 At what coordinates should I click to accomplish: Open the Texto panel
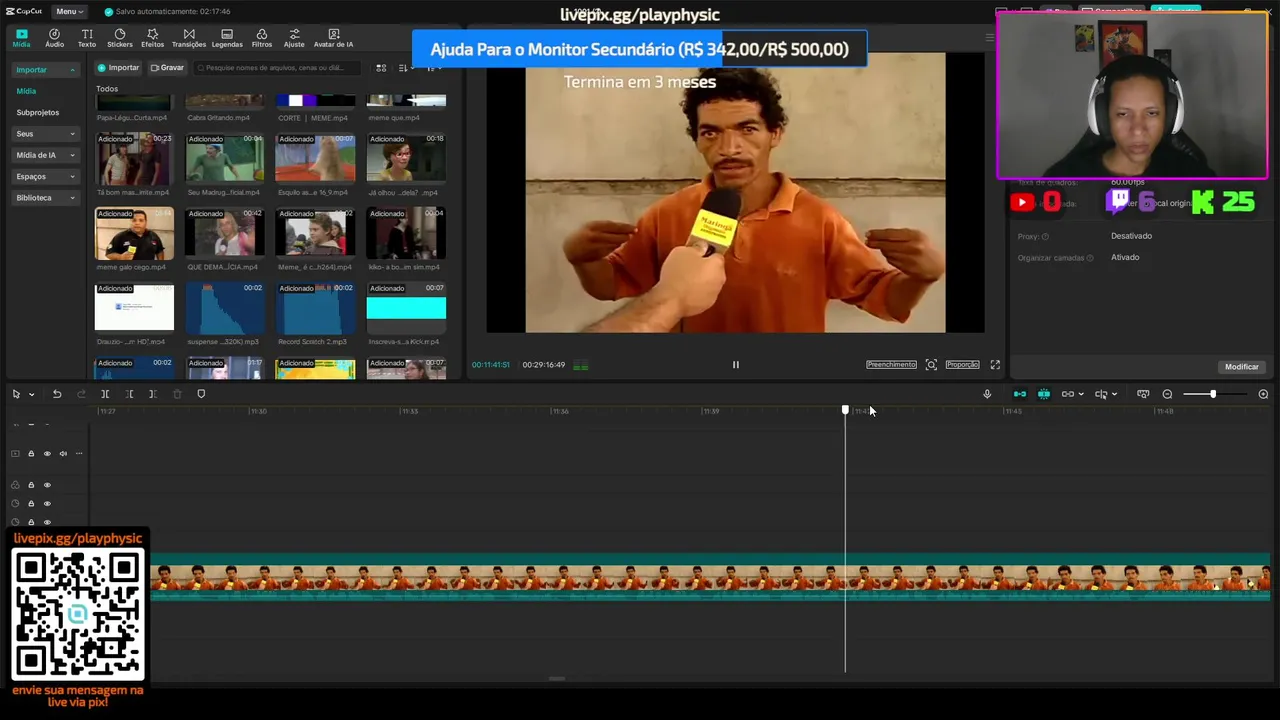click(x=87, y=38)
